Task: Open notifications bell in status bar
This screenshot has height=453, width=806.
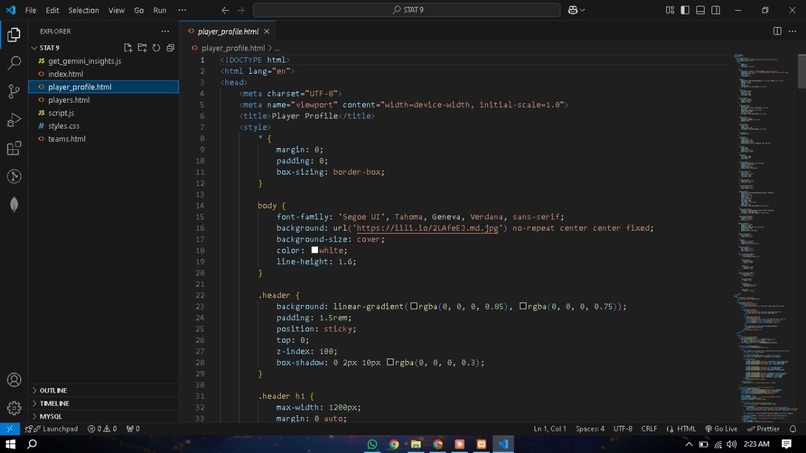Action: (x=793, y=429)
